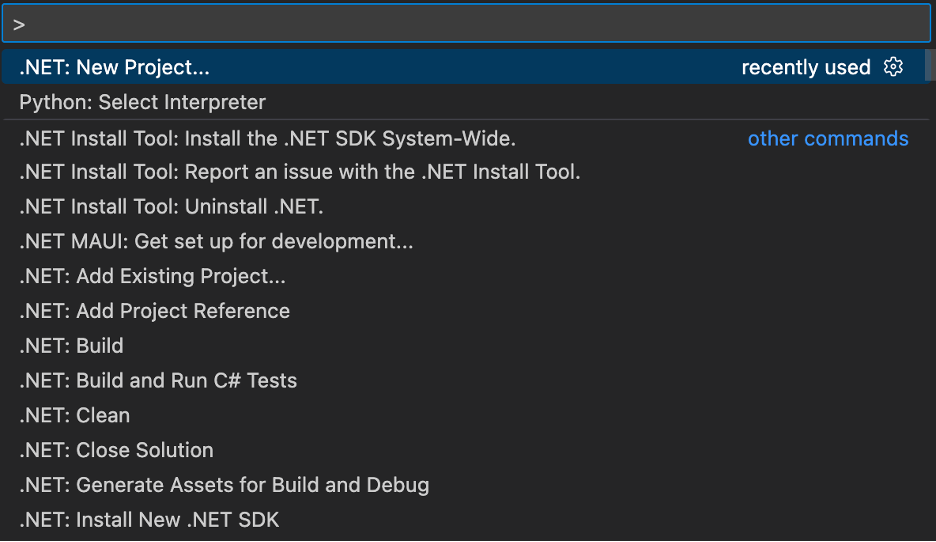Choose Python: Select Interpreter

point(142,102)
